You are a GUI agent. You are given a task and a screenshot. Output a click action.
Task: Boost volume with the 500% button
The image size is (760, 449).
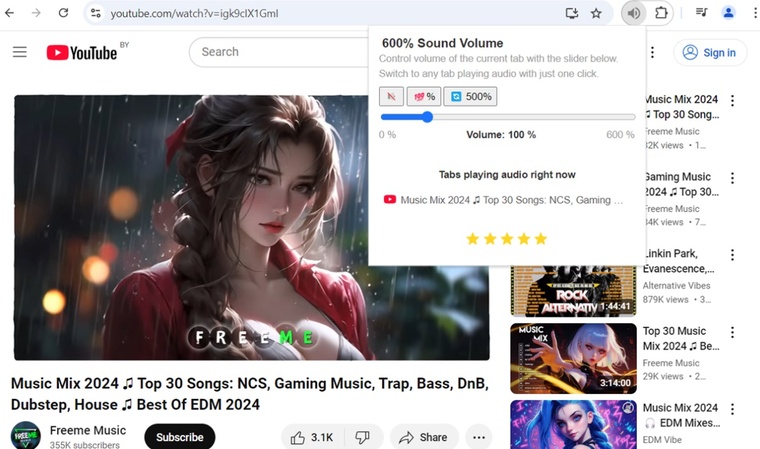click(470, 96)
